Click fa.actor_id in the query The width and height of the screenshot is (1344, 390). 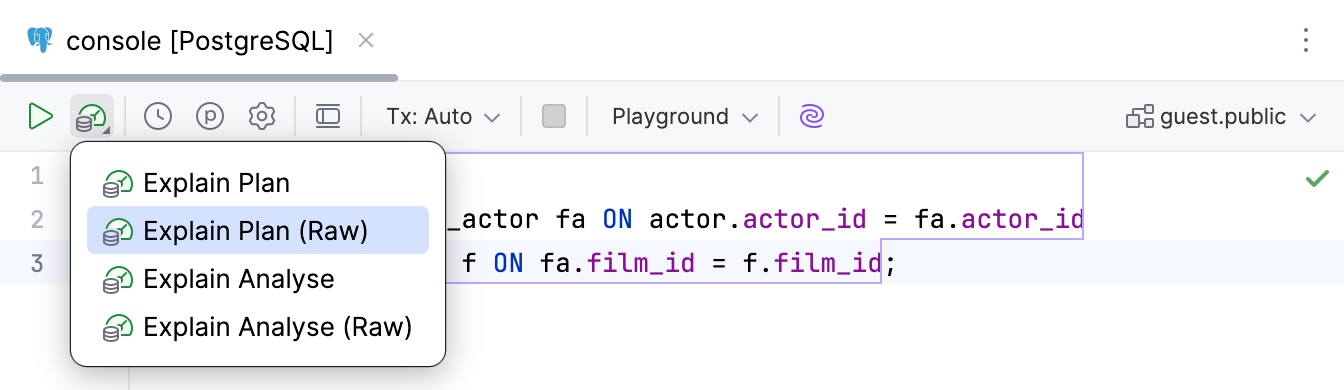[999, 219]
